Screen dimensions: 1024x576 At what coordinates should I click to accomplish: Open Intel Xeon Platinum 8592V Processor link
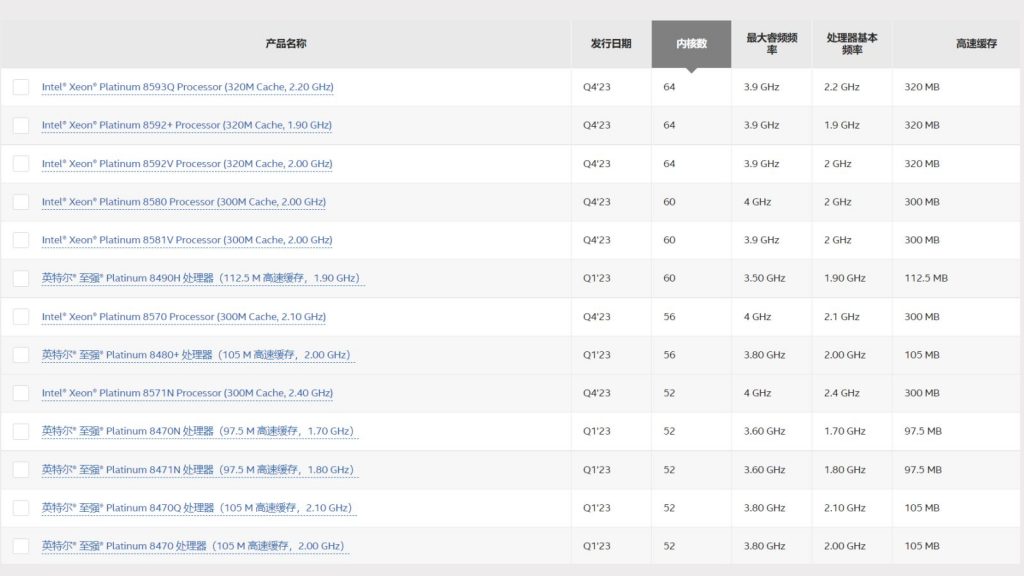click(187, 163)
